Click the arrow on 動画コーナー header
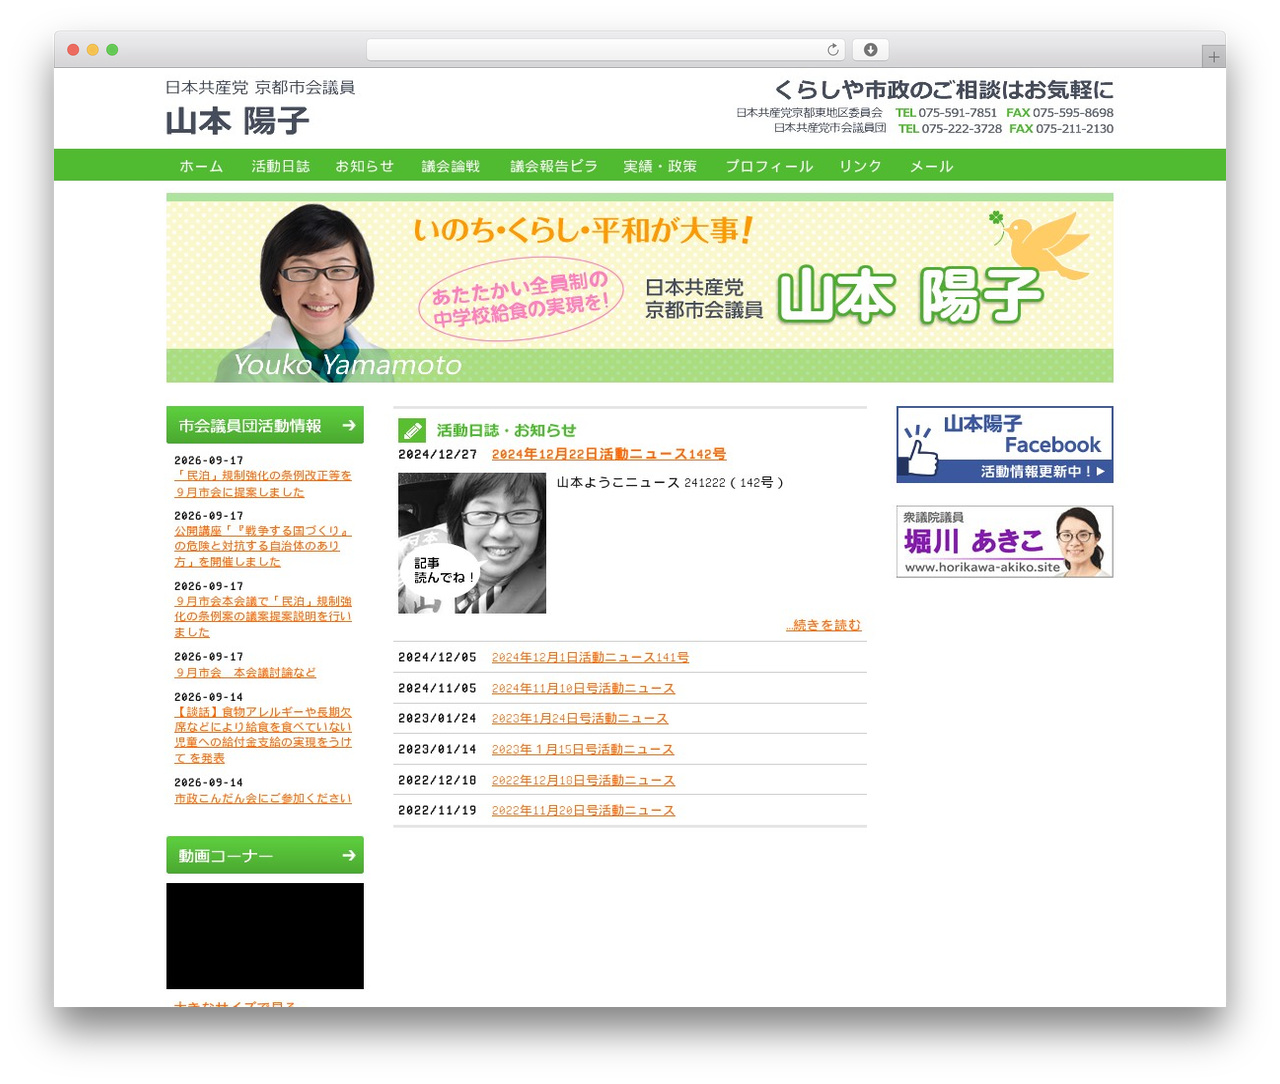Image resolution: width=1280 pixels, height=1084 pixels. (349, 855)
